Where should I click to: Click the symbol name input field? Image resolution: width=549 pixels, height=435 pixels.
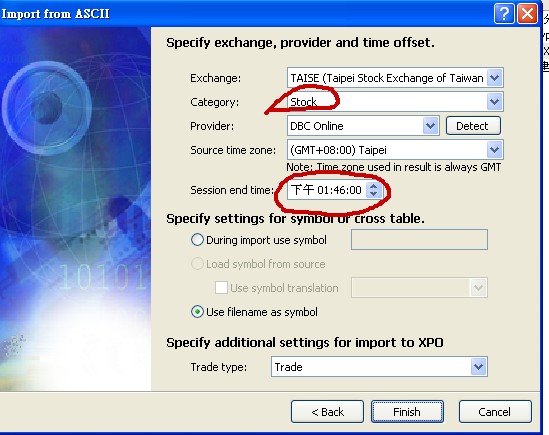419,240
